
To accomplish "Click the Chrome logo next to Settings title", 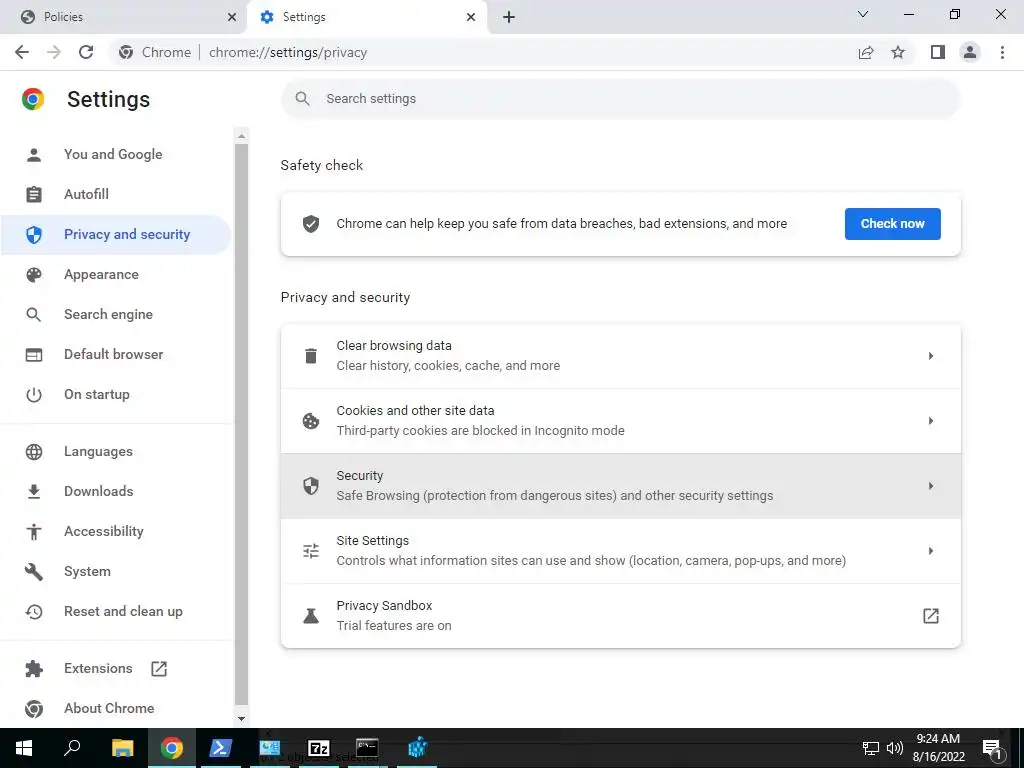I will click(x=33, y=99).
